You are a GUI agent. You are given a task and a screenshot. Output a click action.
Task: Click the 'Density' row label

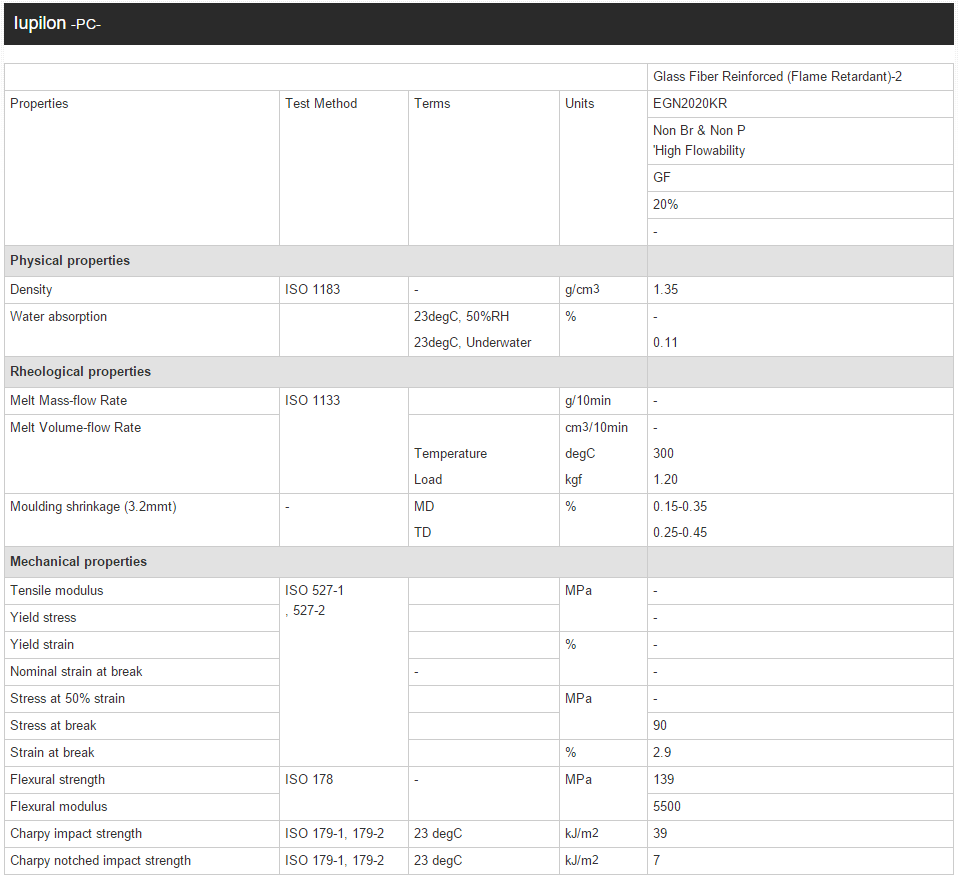pyautogui.click(x=31, y=289)
